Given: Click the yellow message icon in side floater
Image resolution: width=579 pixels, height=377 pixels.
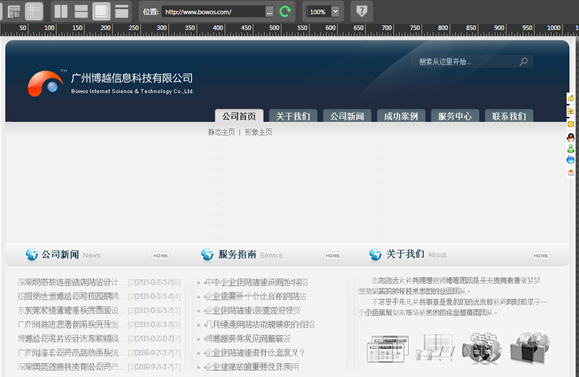Looking at the screenshot, I should (x=571, y=124).
